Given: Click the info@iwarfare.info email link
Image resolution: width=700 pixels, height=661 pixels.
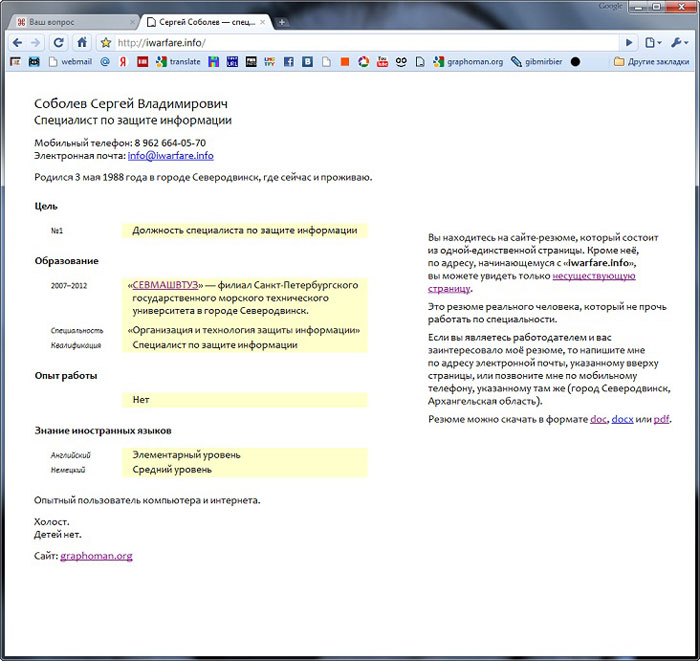Looking at the screenshot, I should [170, 156].
